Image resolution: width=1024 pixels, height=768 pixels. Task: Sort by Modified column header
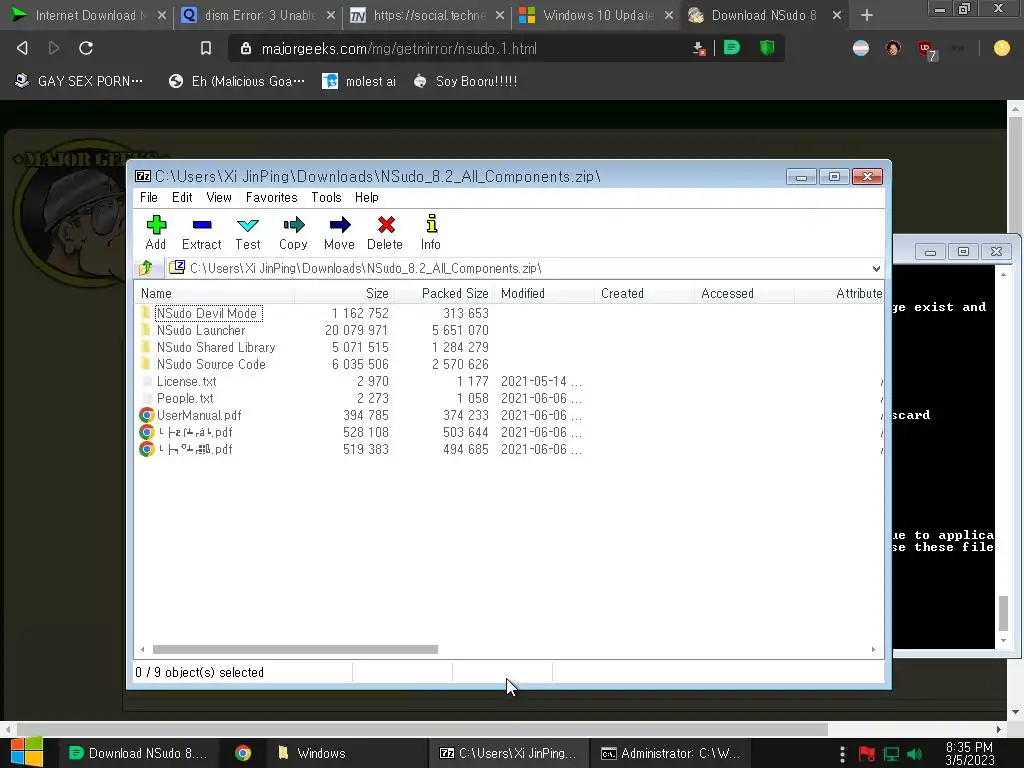pos(544,293)
